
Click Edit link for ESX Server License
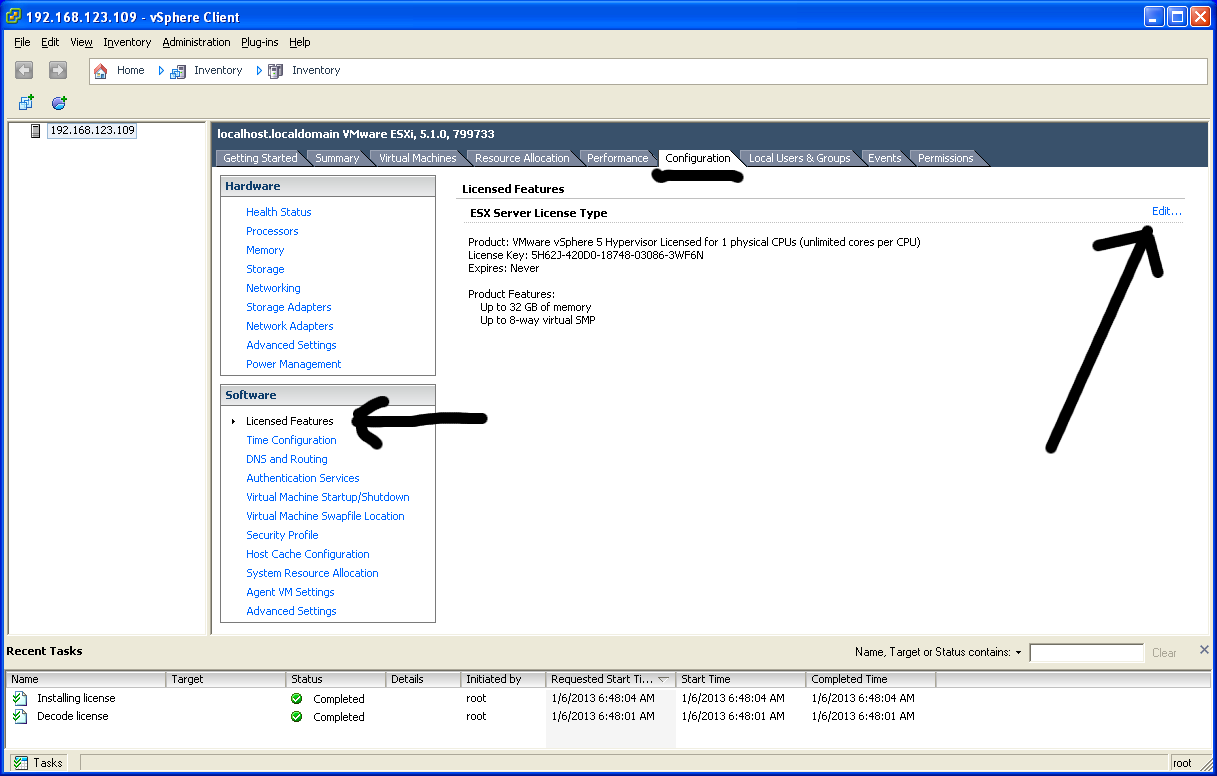[x=1166, y=211]
